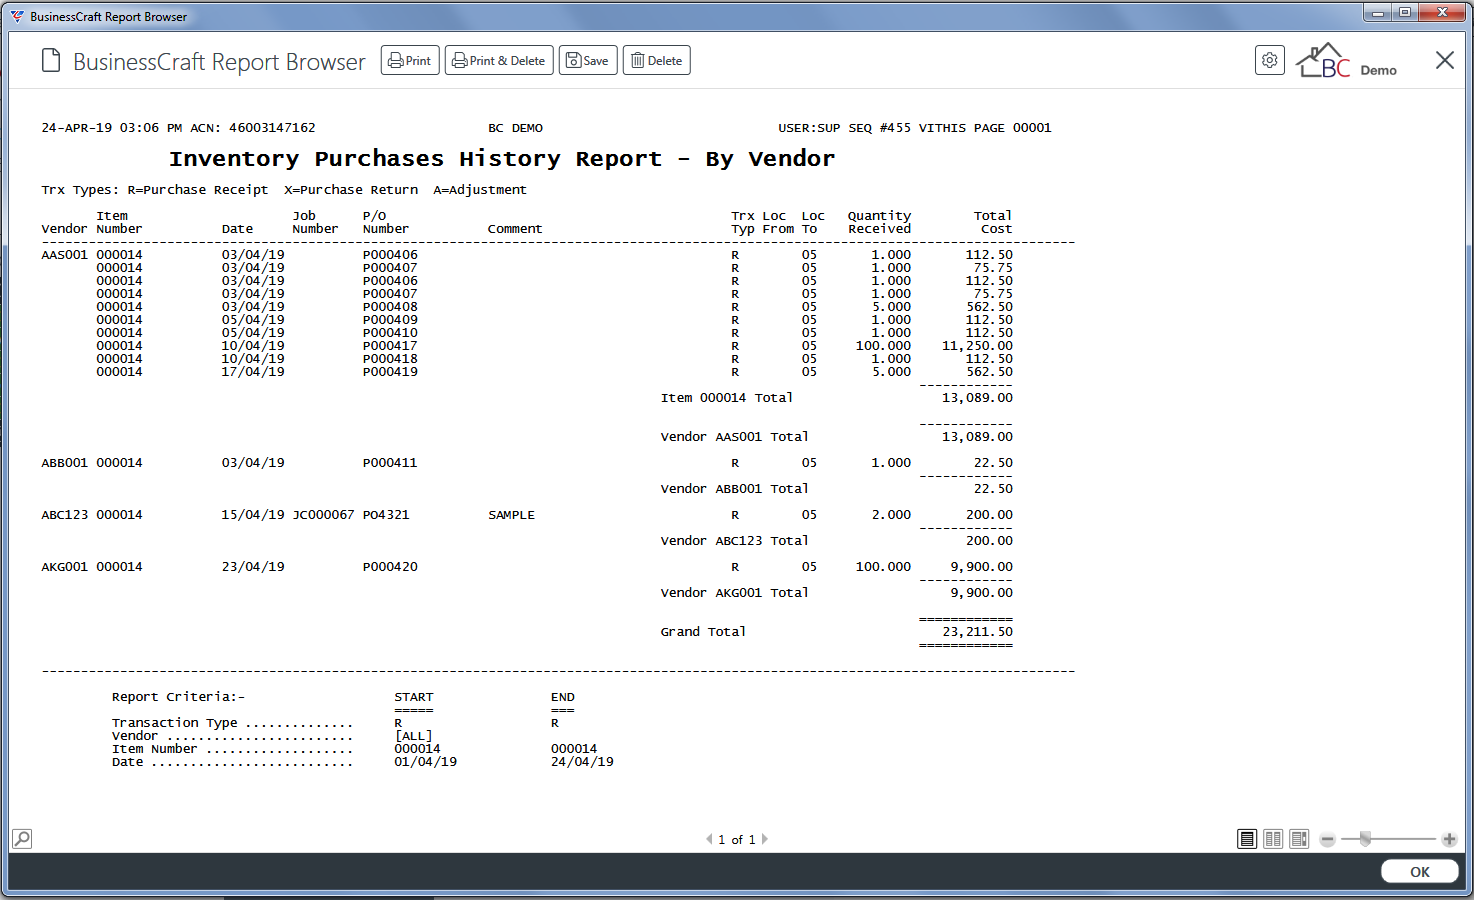Click the Report Criteria heading

point(178,697)
